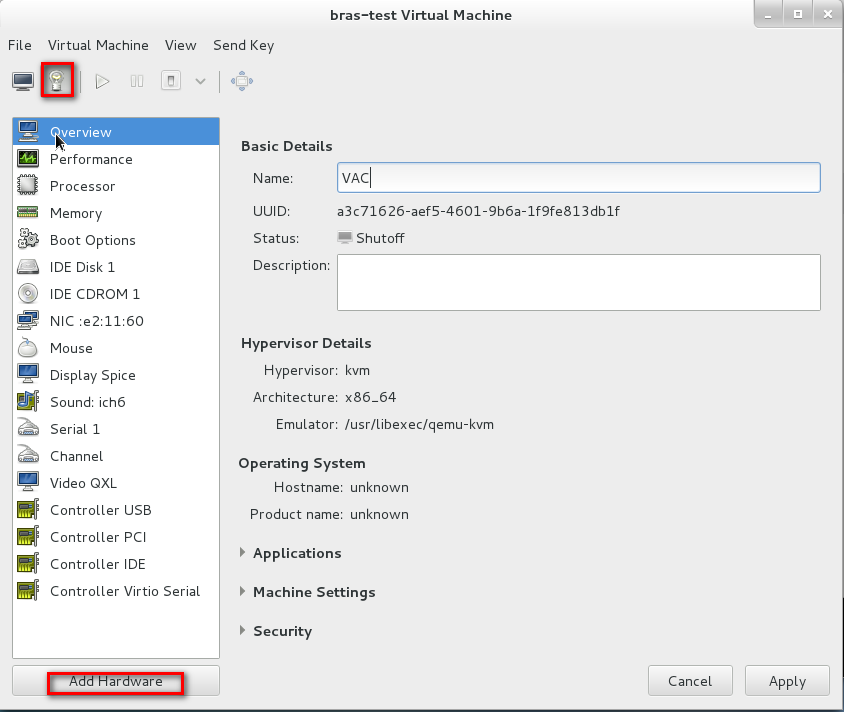Click the Controller IDE card icon
The height and width of the screenshot is (712, 844).
point(28,563)
